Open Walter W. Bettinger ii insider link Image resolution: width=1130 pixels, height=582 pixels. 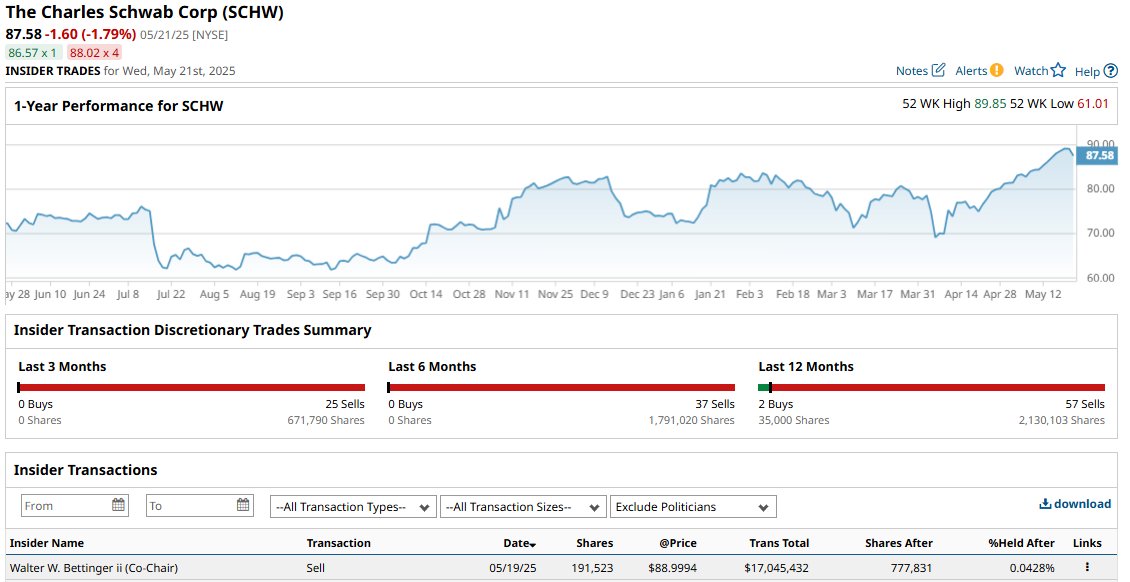94,568
